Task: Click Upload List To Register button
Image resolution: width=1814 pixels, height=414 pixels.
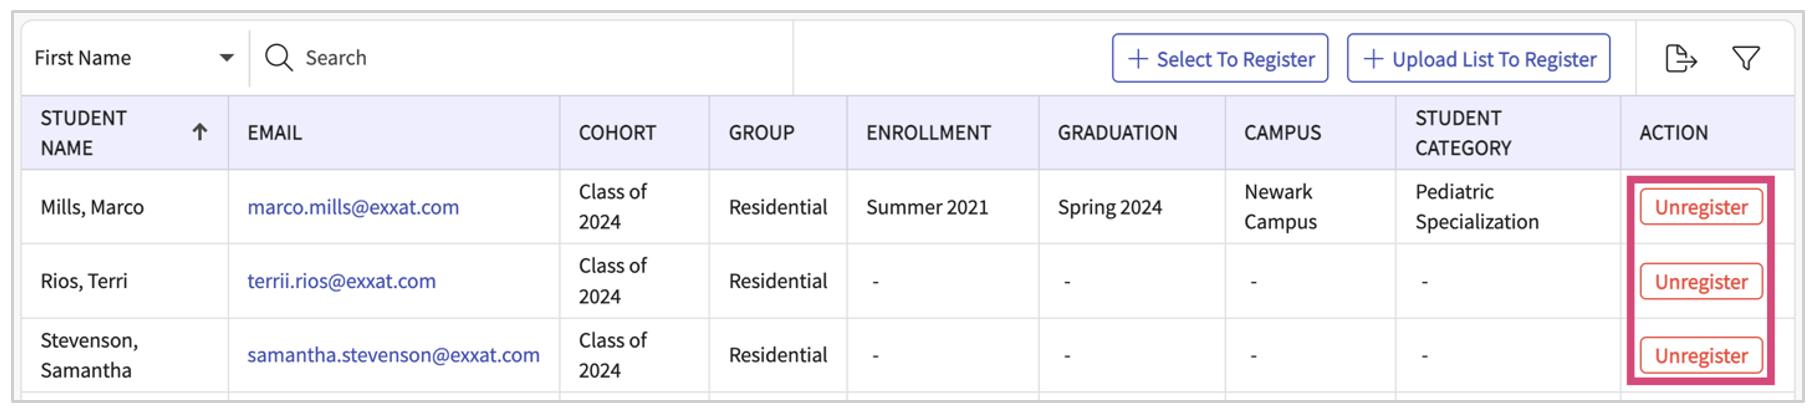Action: tap(1478, 59)
